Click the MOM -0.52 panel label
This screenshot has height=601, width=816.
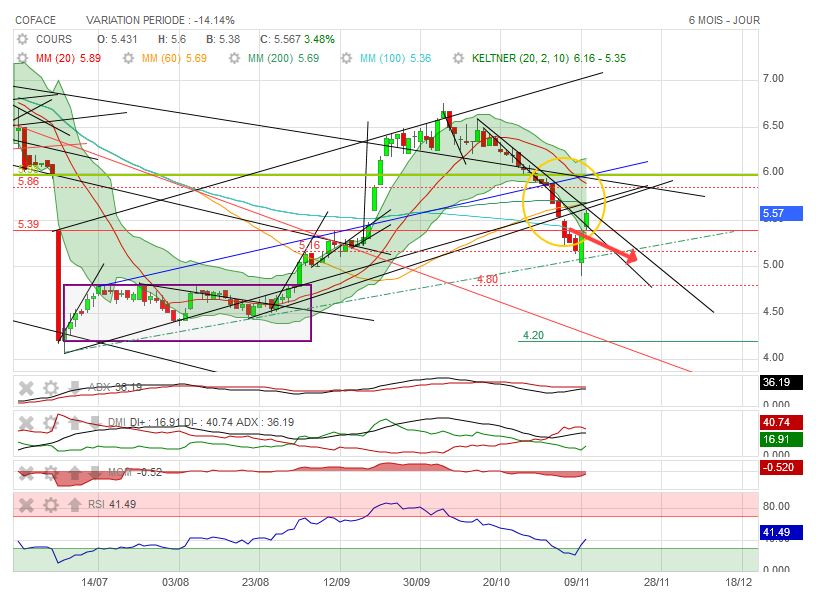[135, 472]
